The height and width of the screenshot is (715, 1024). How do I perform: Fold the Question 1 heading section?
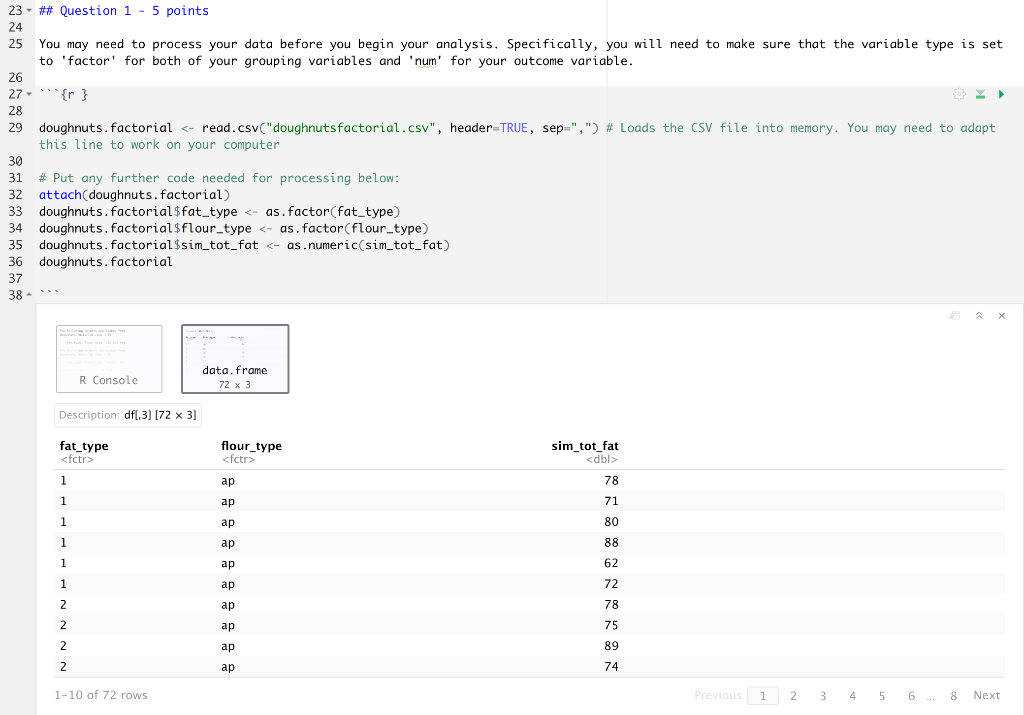click(29, 11)
